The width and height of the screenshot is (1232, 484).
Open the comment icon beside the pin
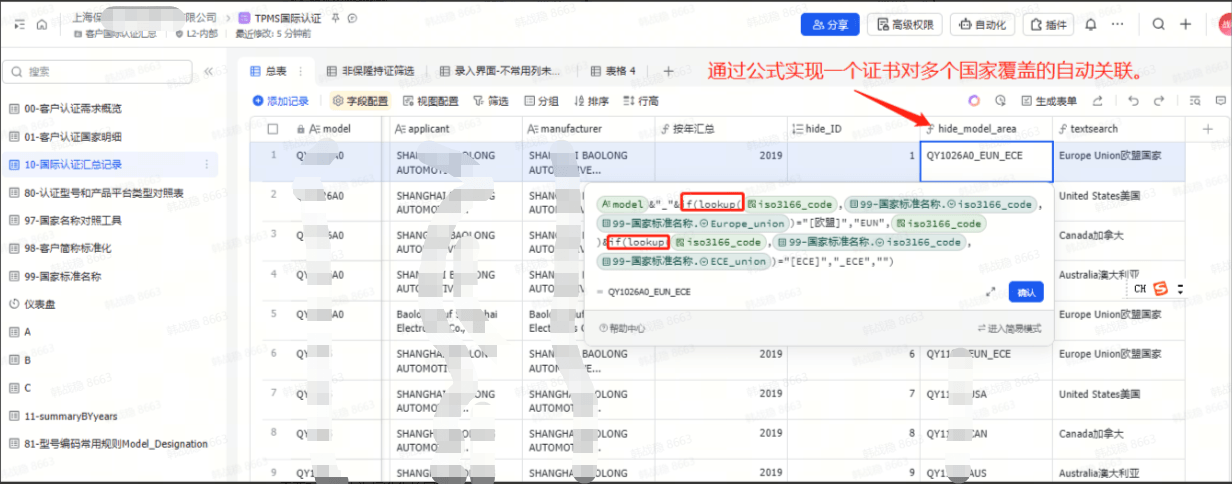coord(352,18)
